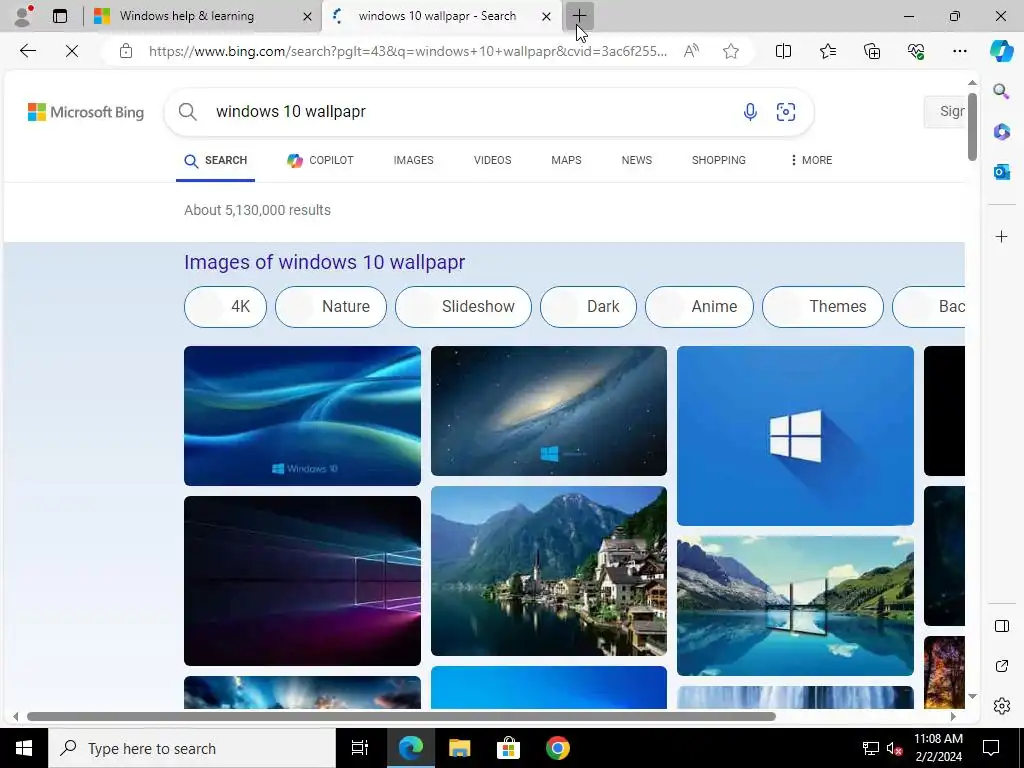
Task: Select the SEARCH results tab
Action: (216, 161)
